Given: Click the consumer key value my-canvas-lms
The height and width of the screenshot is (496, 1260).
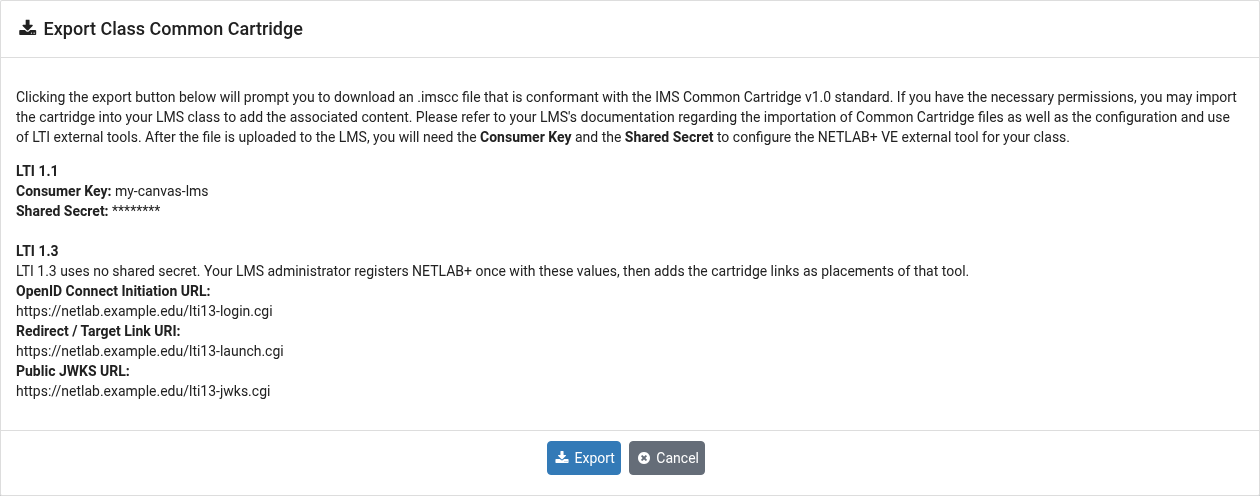Looking at the screenshot, I should [162, 190].
